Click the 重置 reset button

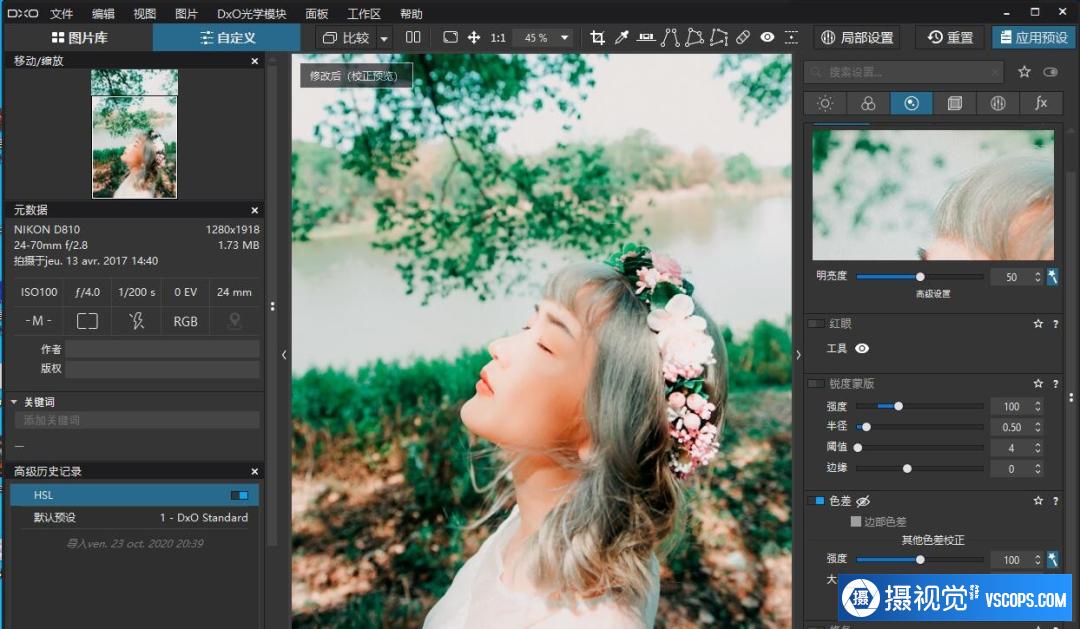951,37
